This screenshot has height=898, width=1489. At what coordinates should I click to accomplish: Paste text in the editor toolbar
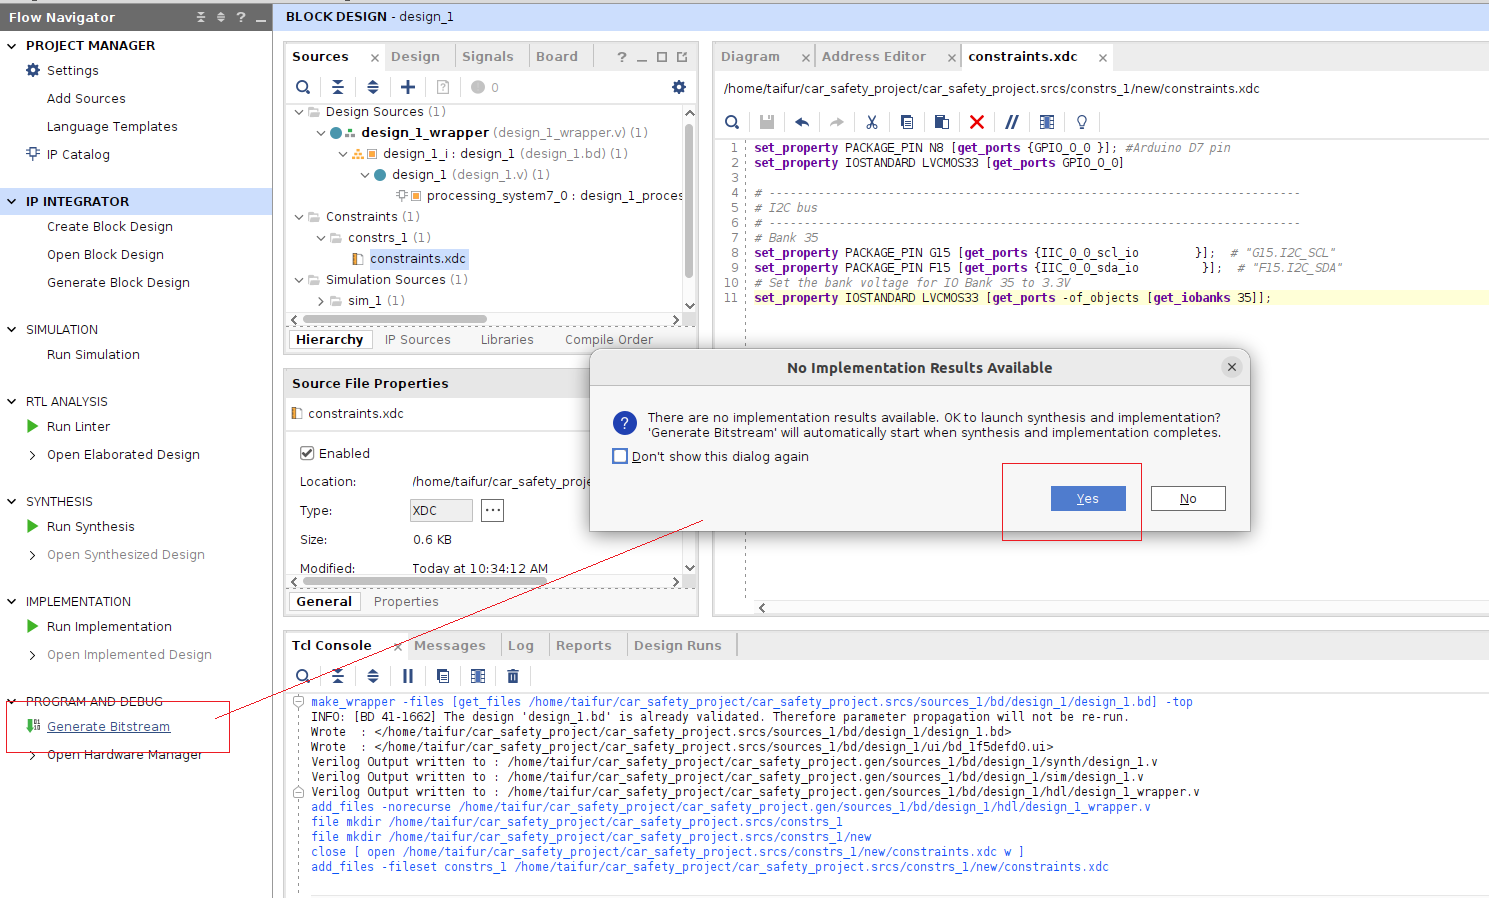[942, 122]
